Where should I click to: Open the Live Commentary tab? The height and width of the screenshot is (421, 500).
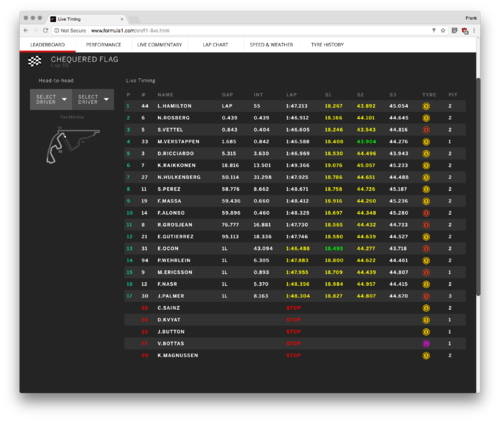pyautogui.click(x=159, y=45)
